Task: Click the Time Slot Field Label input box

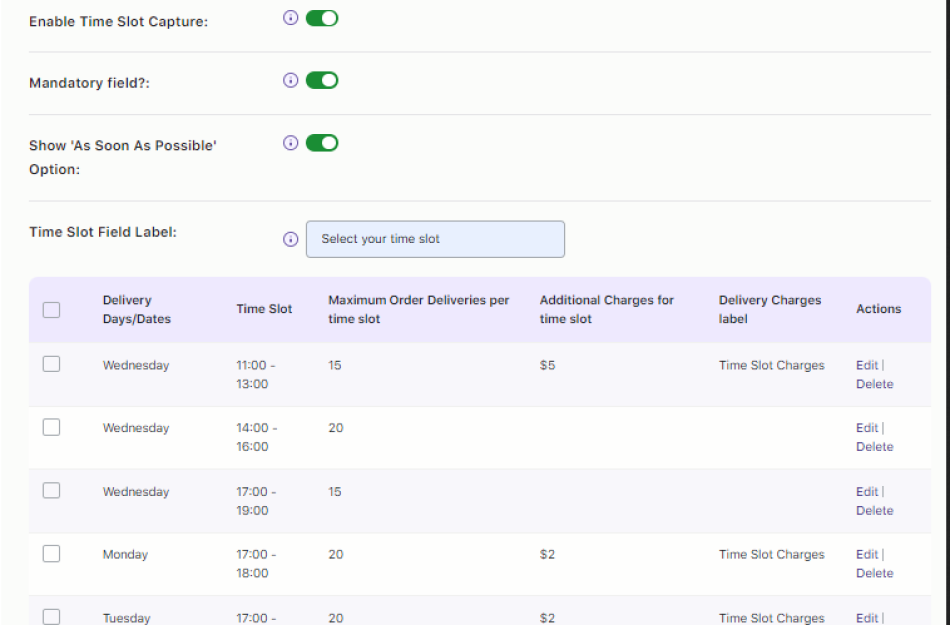Action: [x=435, y=239]
